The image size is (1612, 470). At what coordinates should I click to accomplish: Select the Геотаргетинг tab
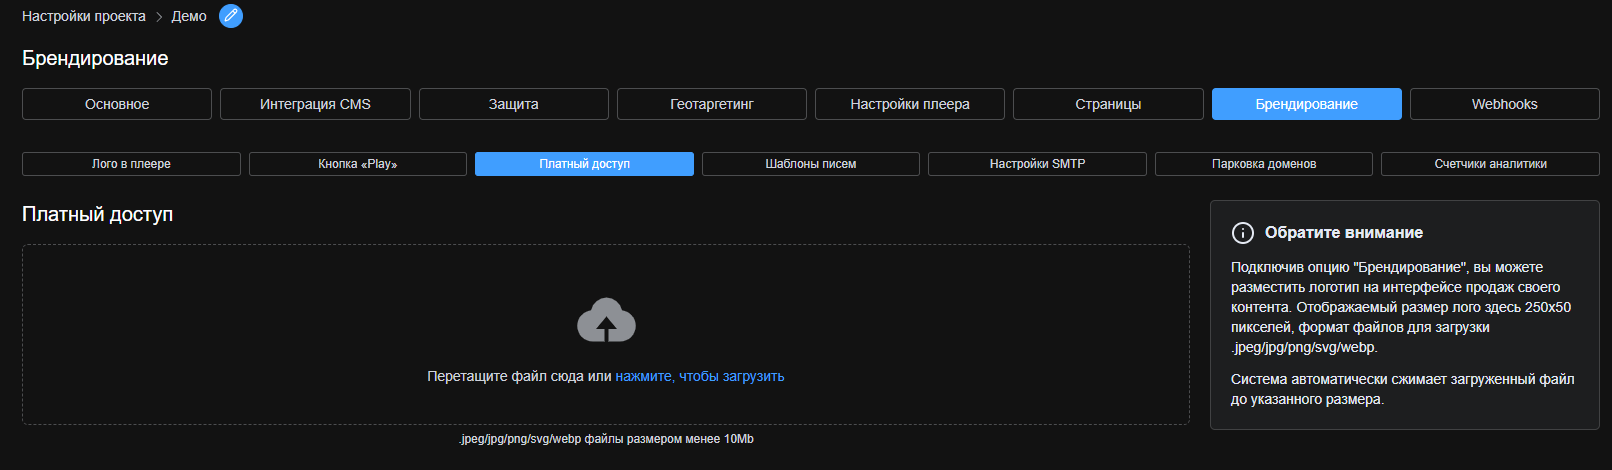[712, 104]
